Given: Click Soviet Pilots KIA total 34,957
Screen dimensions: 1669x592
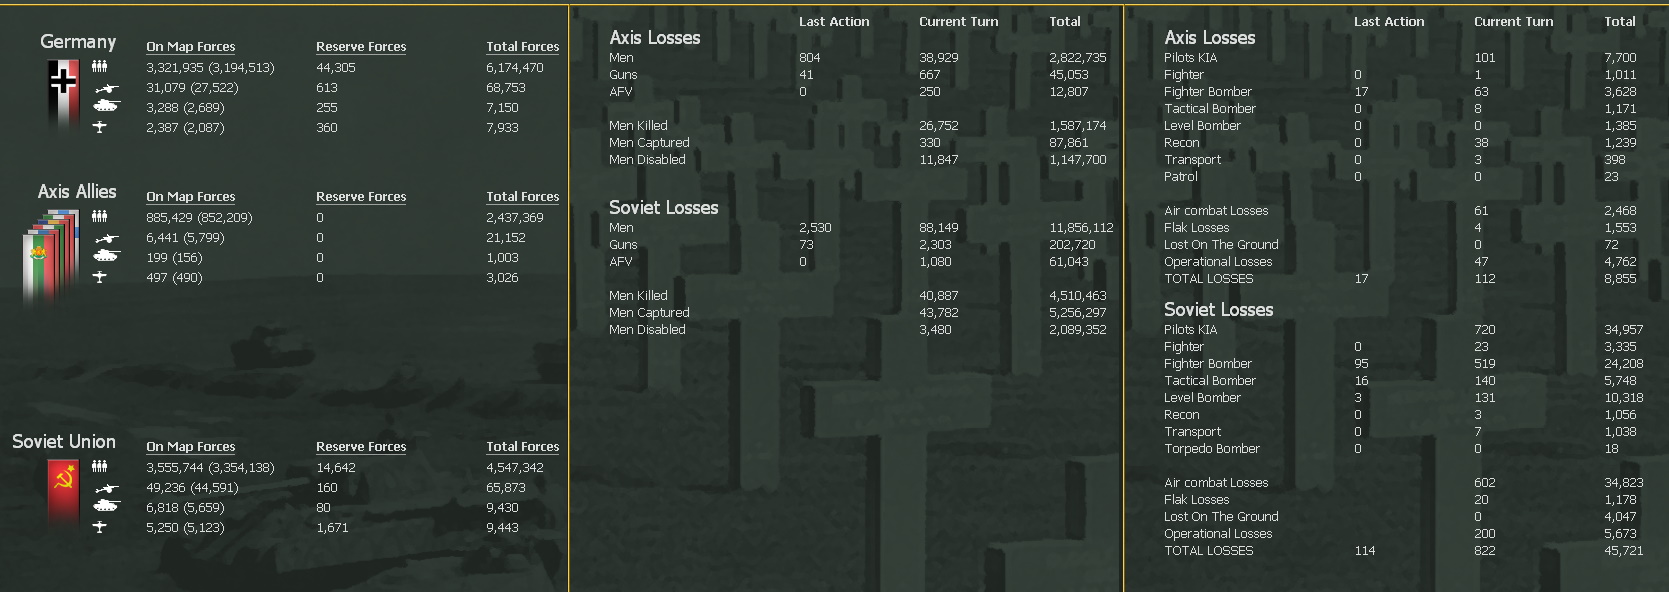Looking at the screenshot, I should pyautogui.click(x=1624, y=330).
